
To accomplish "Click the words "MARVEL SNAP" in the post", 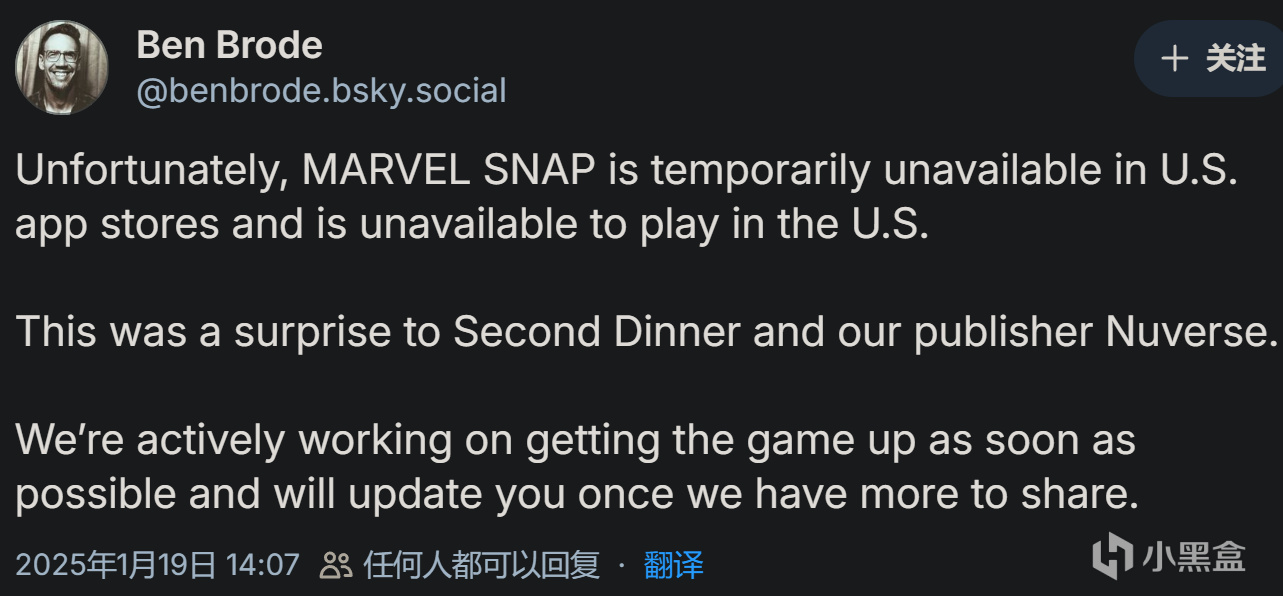I will [x=451, y=171].
